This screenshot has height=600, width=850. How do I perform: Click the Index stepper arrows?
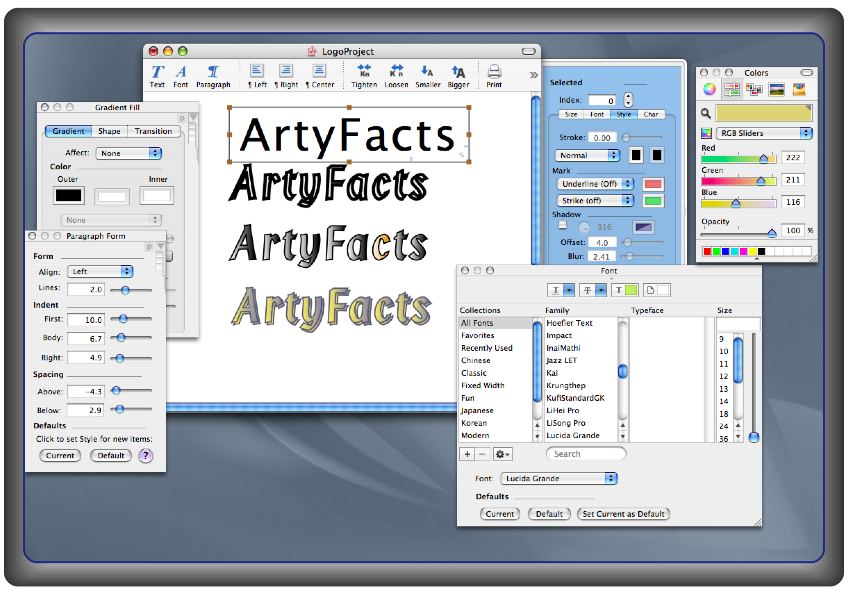click(628, 100)
